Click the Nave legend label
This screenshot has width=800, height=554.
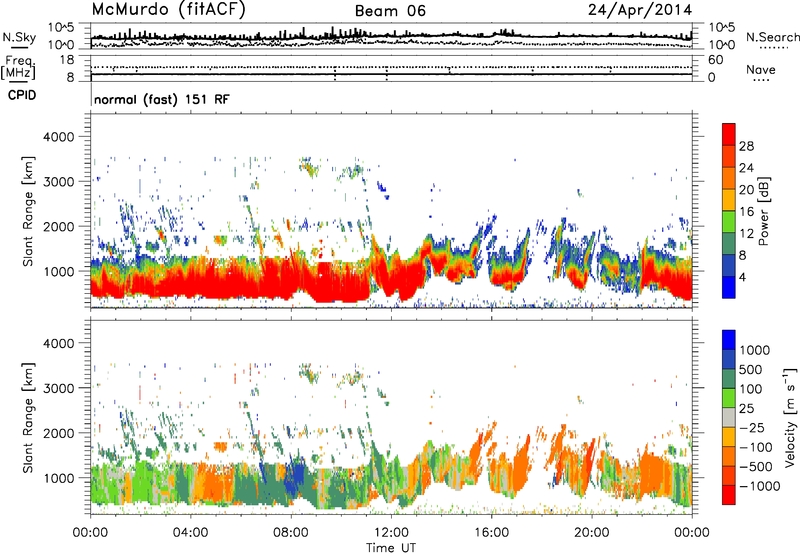click(761, 70)
